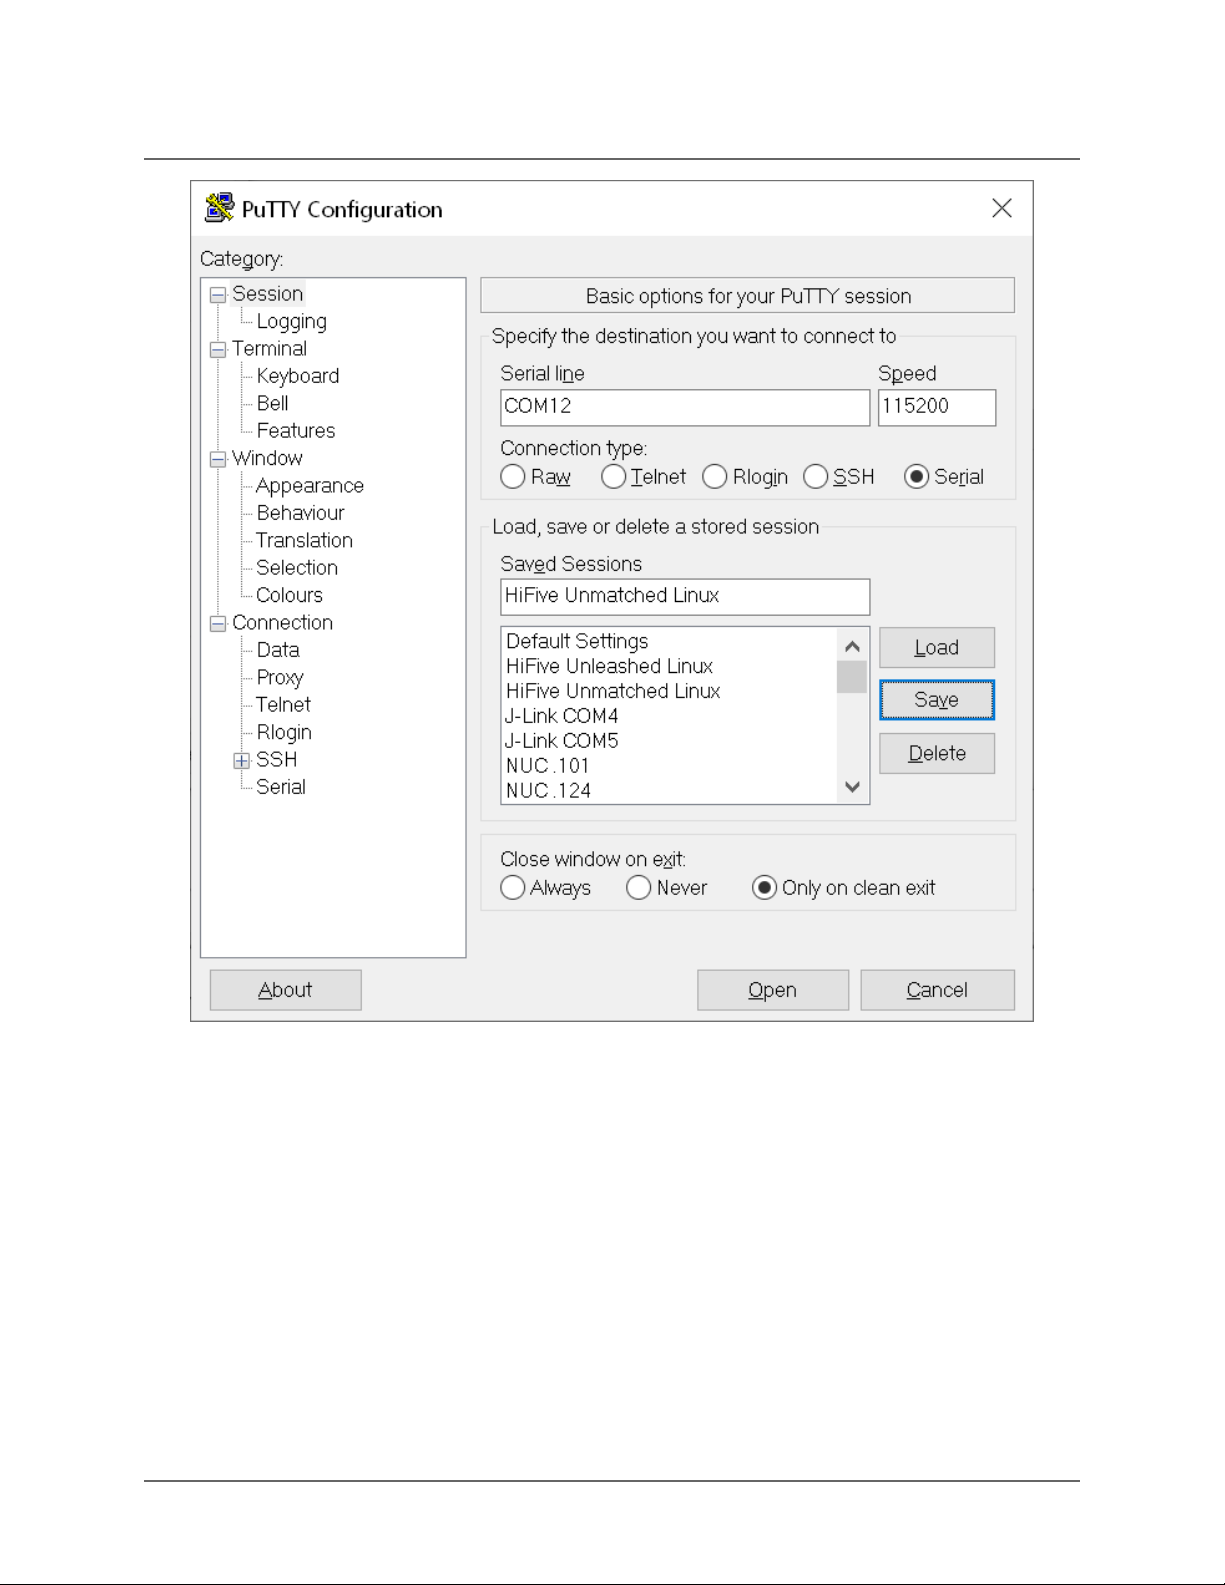Collapse the Connection tree node
Screen dimensions: 1225x1585
coord(218,624)
